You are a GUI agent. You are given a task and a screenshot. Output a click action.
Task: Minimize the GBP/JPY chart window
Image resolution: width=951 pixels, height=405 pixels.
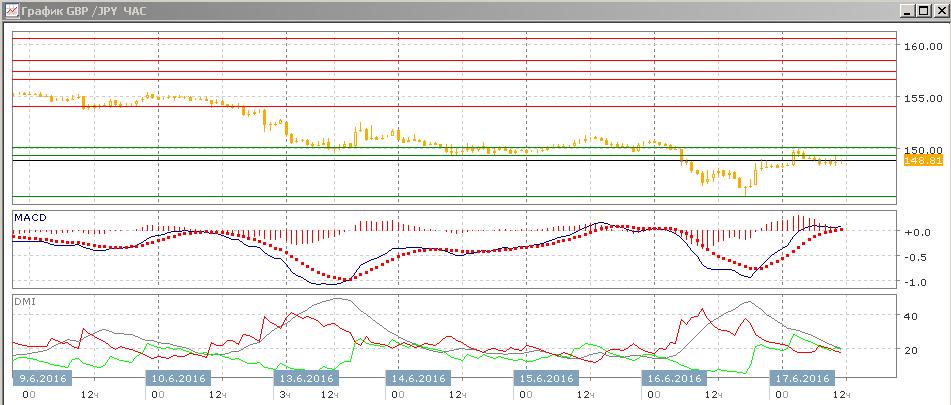click(908, 11)
